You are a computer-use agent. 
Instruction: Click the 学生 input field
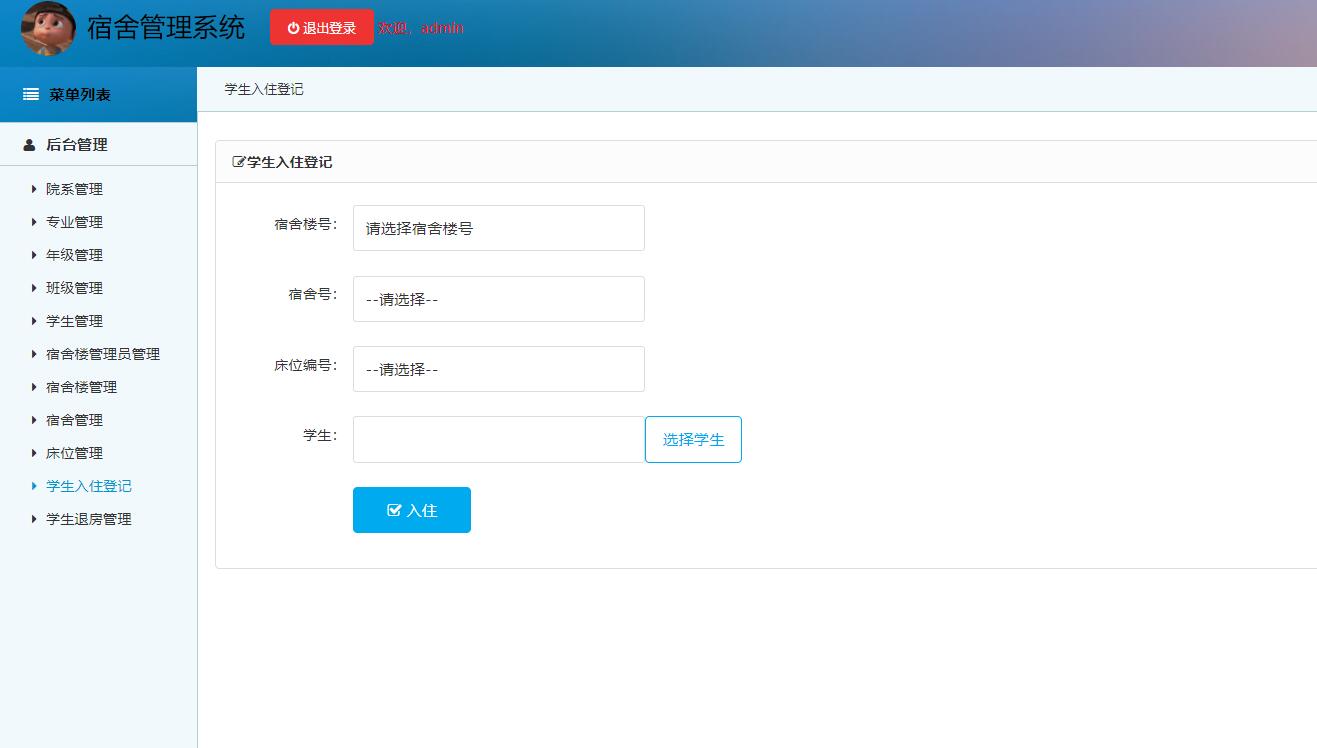point(498,439)
